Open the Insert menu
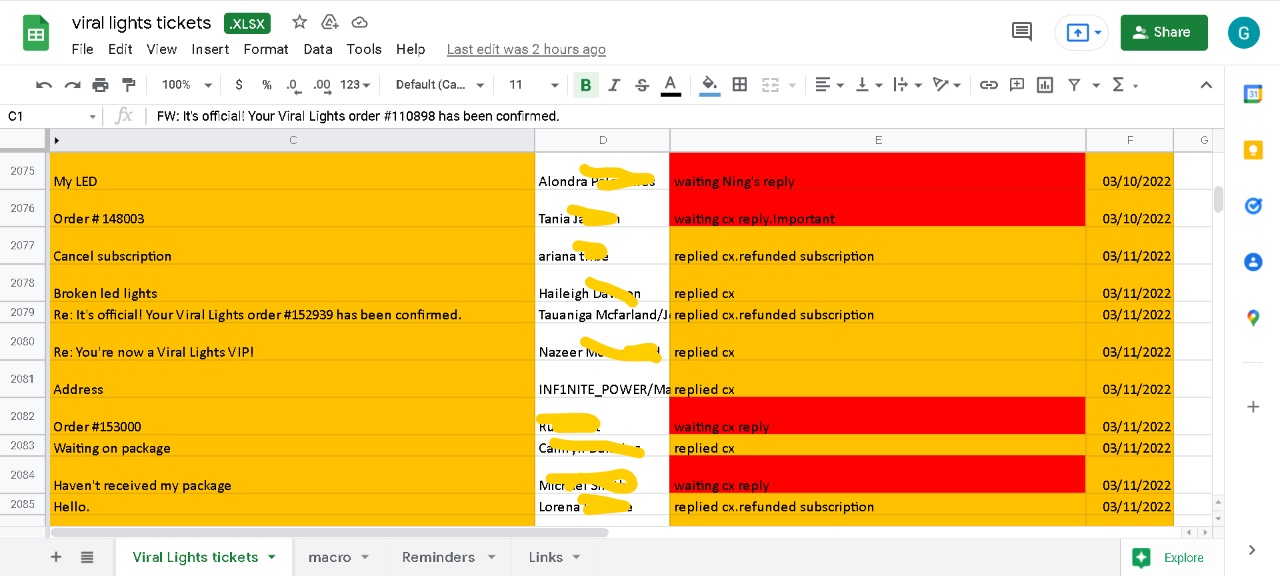This screenshot has height=576, width=1280. coord(210,49)
